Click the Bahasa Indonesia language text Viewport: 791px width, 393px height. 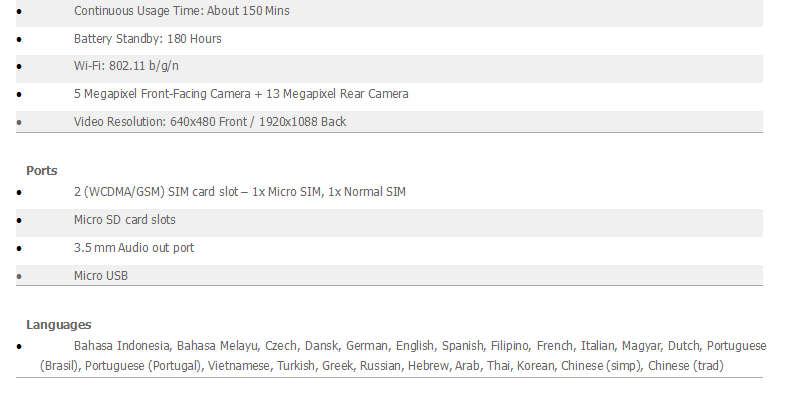pyautogui.click(x=123, y=346)
